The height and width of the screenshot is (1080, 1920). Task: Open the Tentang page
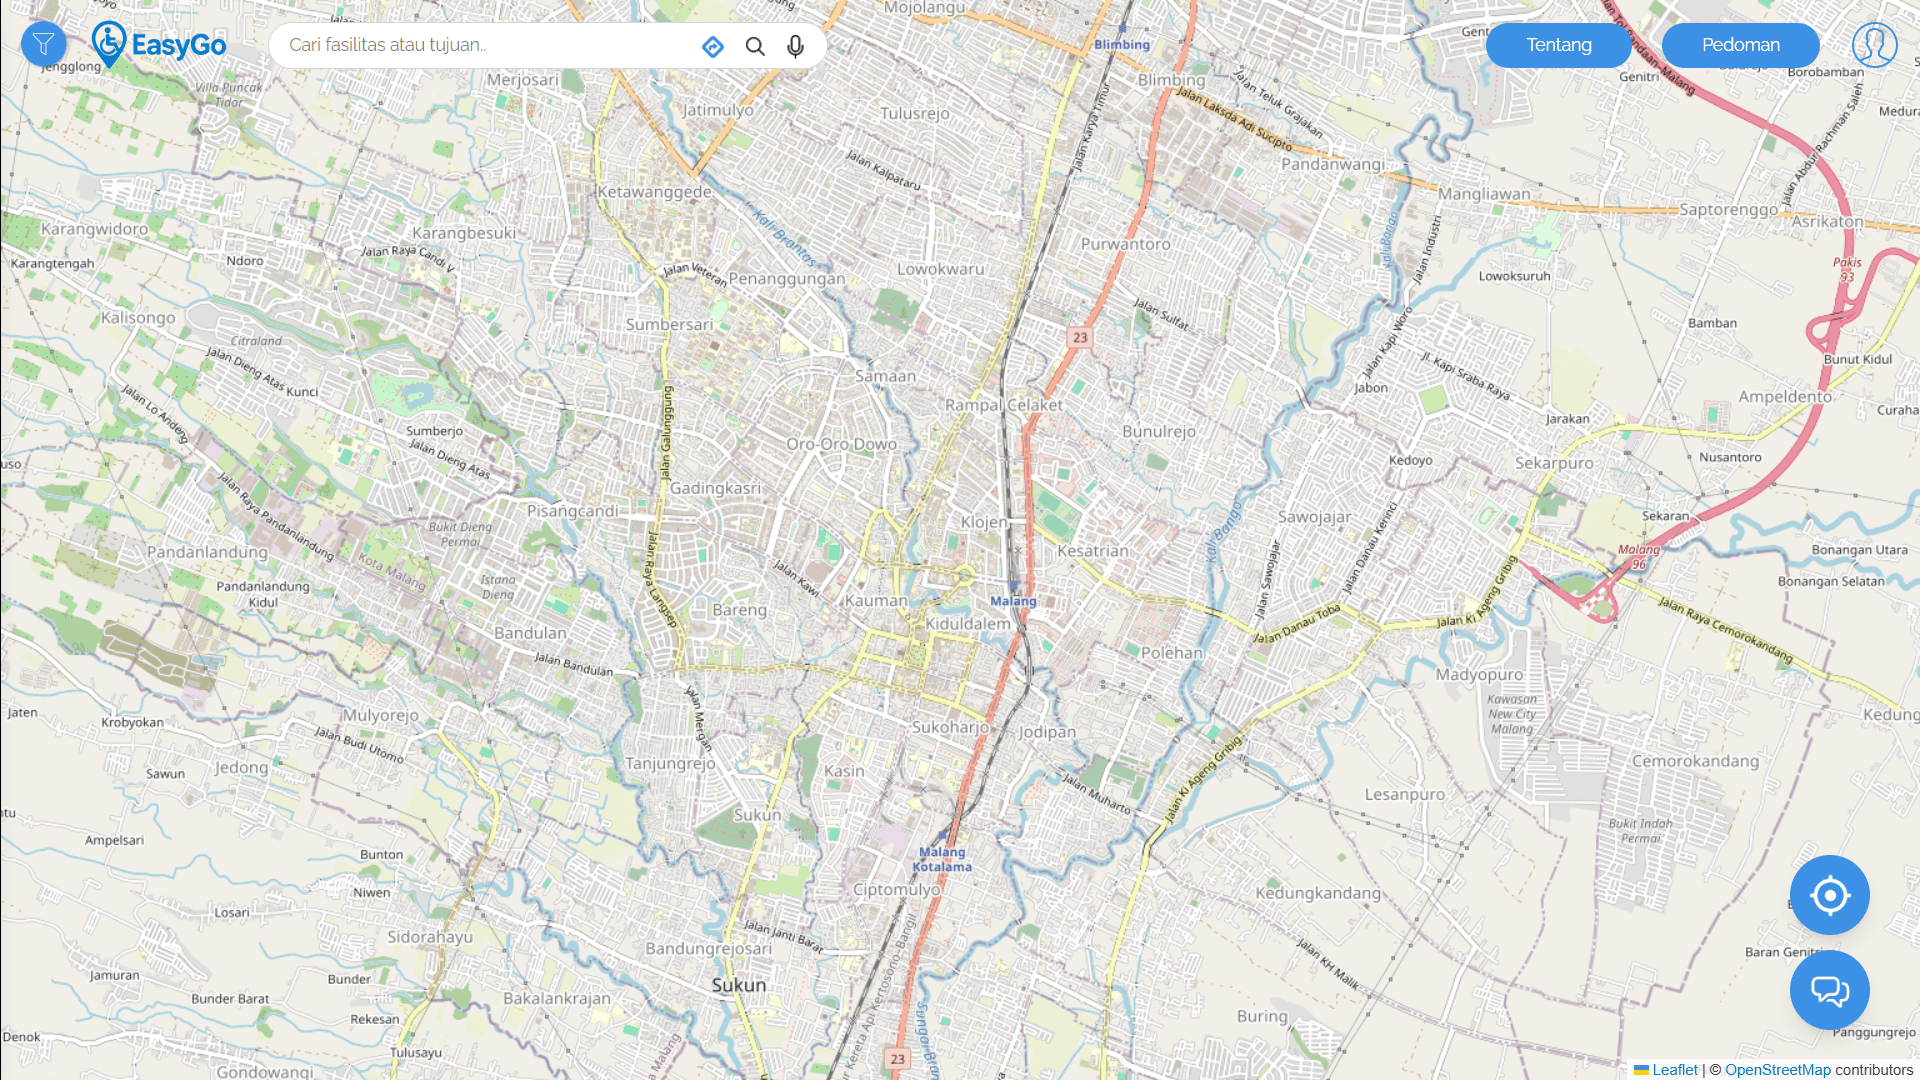pos(1558,45)
